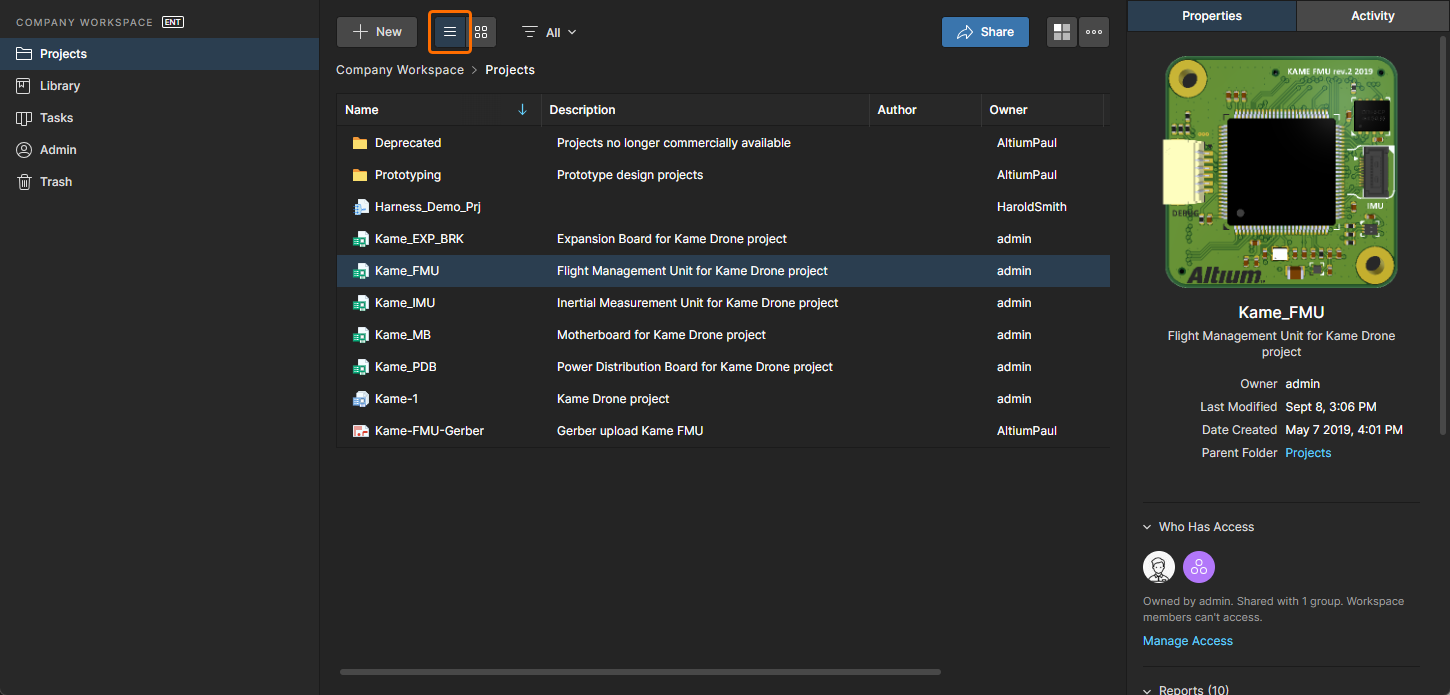The height and width of the screenshot is (695, 1450).
Task: Switch to grid view layout
Action: pyautogui.click(x=481, y=32)
